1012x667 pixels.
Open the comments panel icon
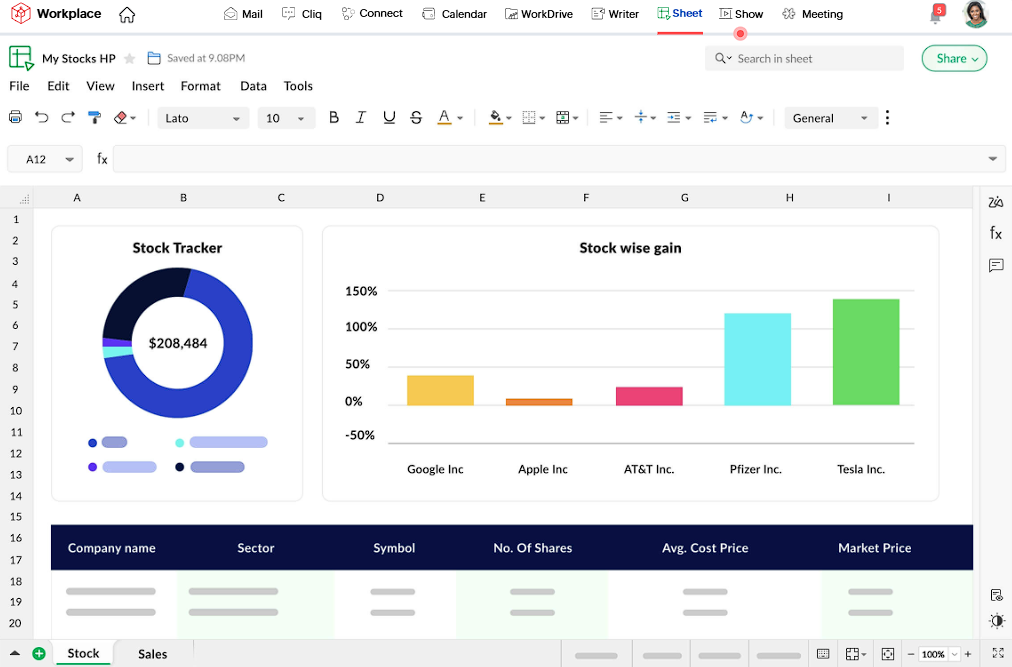pyautogui.click(x=995, y=265)
